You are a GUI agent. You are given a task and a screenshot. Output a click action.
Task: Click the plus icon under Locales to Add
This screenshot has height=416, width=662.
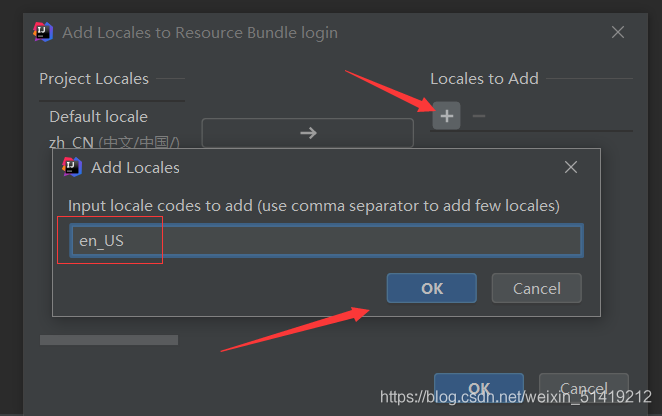click(x=447, y=116)
